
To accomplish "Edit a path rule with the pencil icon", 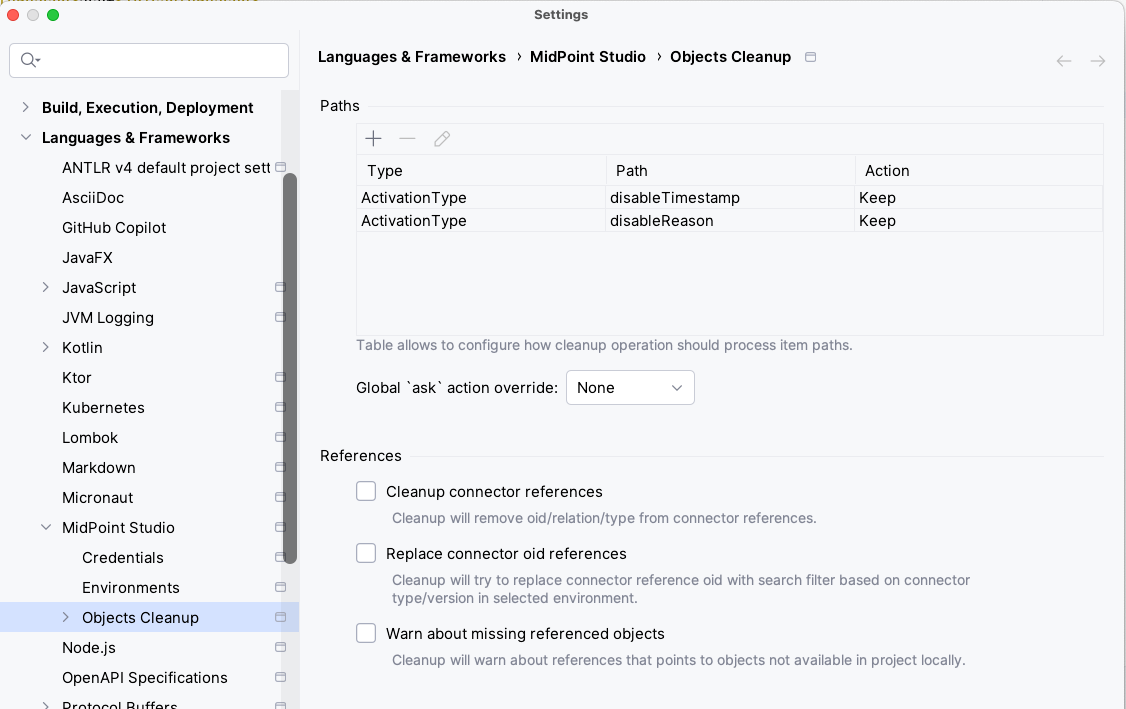I will [441, 138].
